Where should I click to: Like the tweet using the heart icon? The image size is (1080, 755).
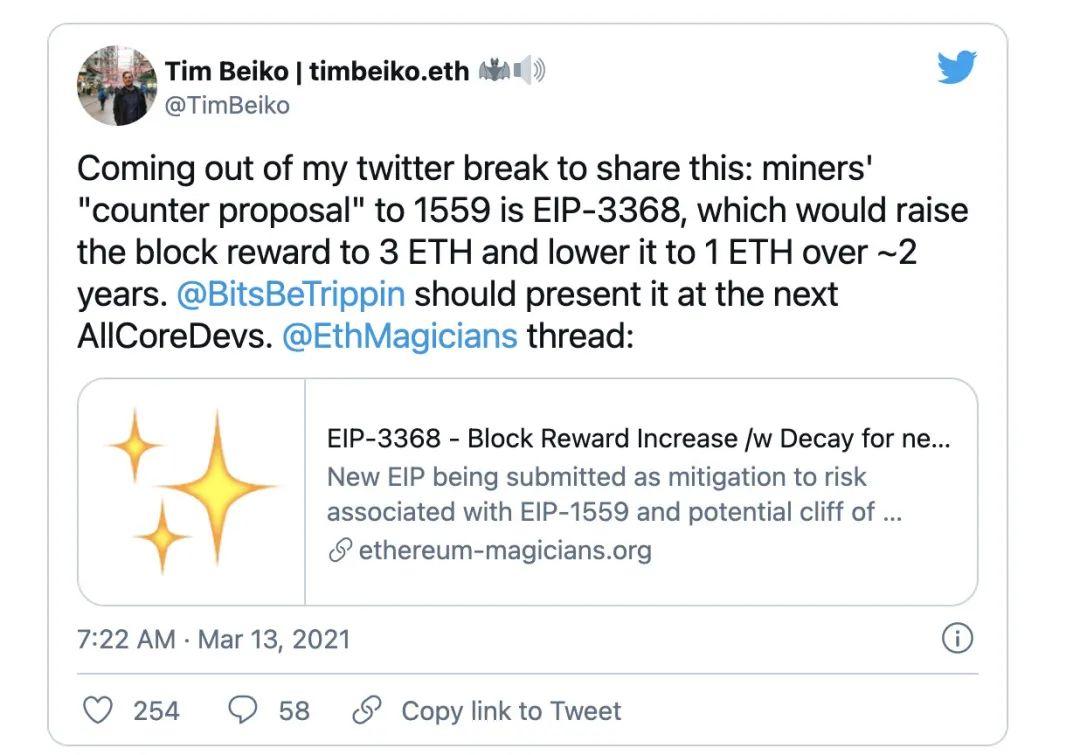pyautogui.click(x=97, y=710)
